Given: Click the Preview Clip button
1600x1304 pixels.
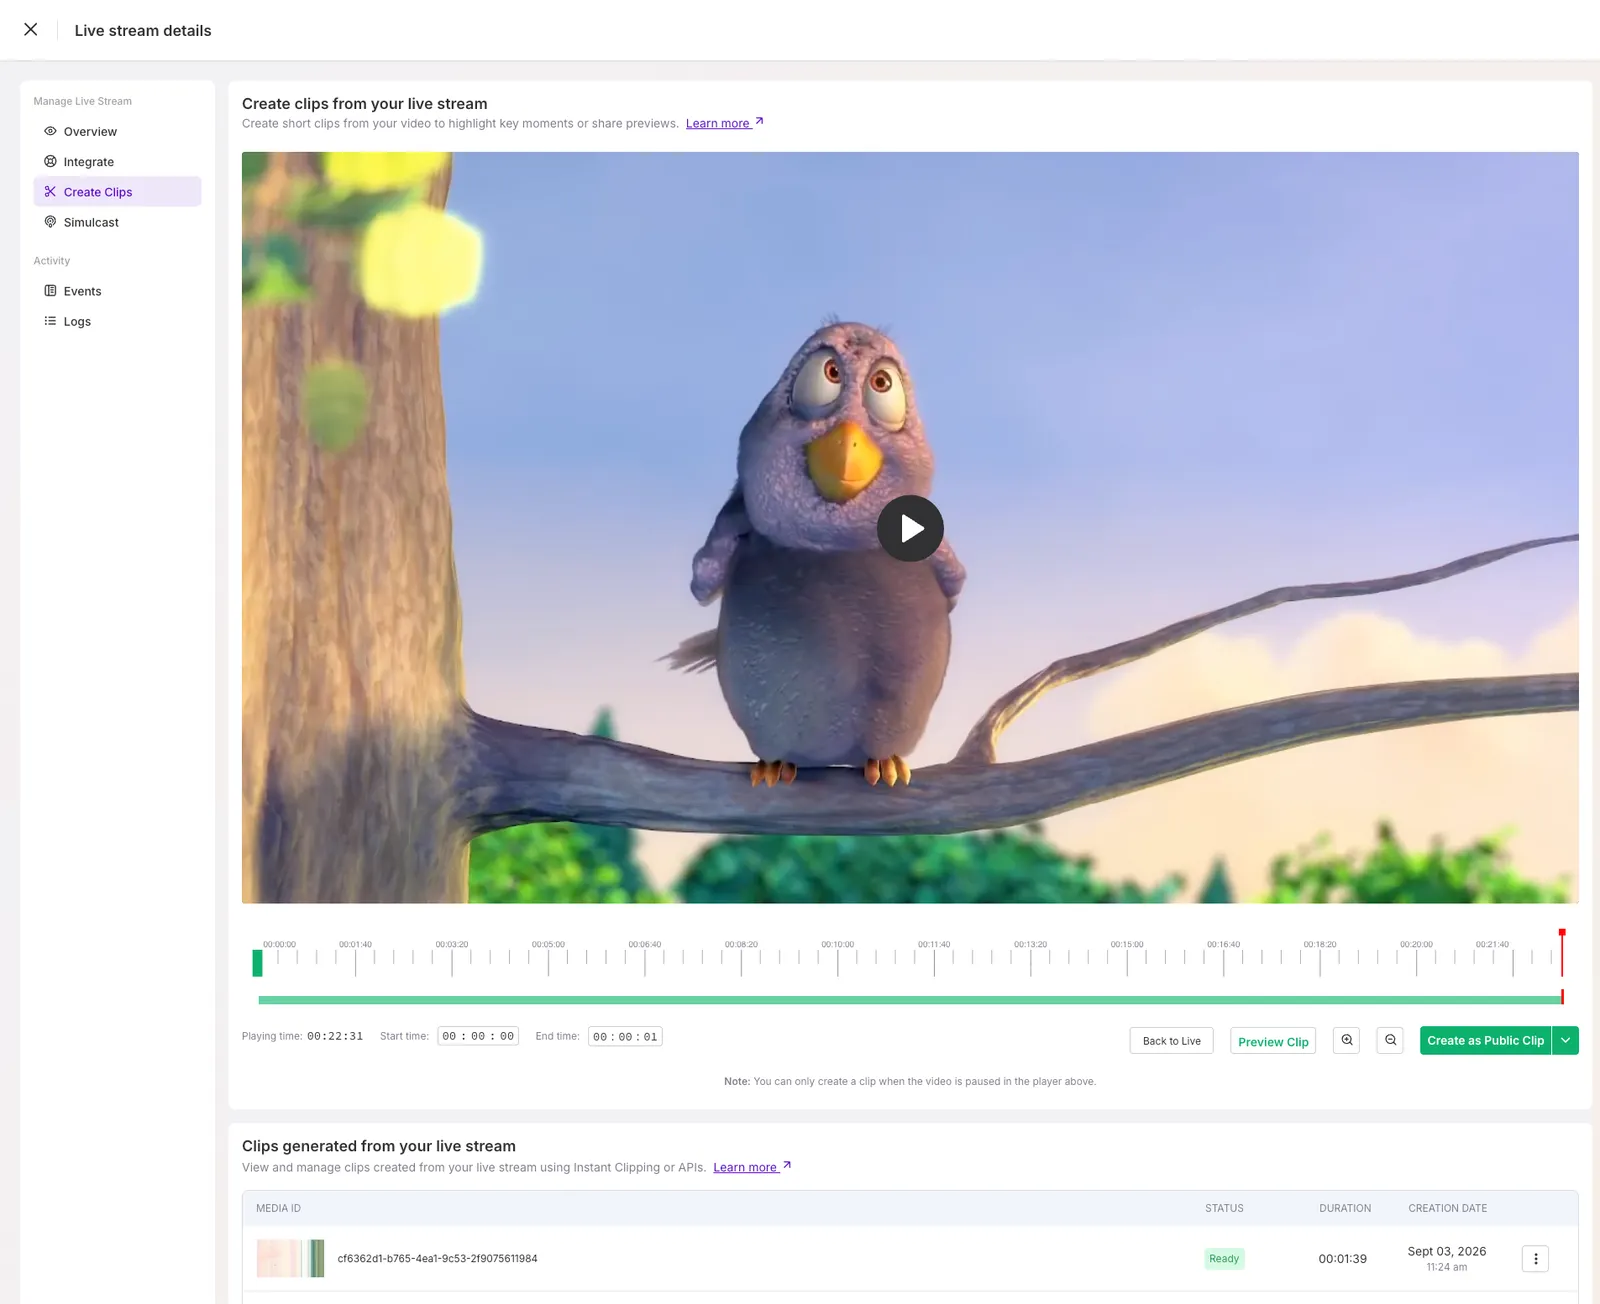Looking at the screenshot, I should tap(1273, 1041).
